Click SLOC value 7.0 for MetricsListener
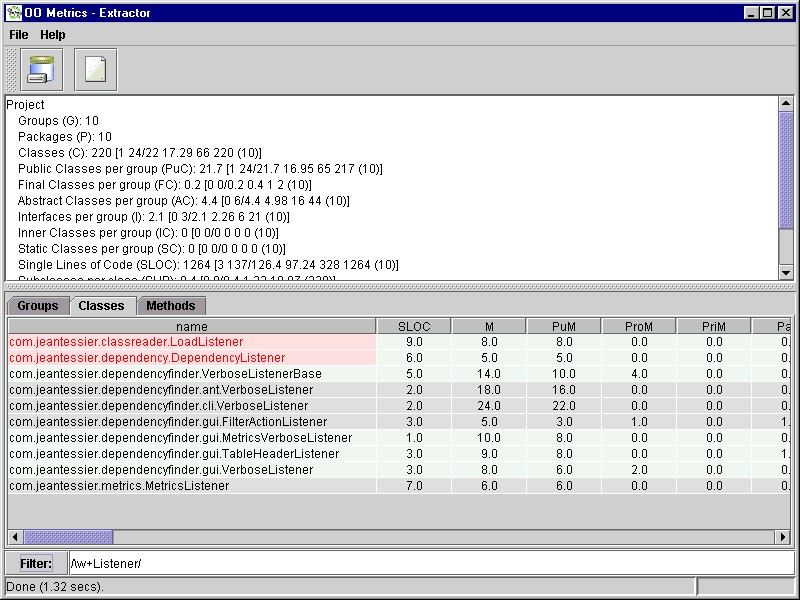Screen dimensions: 800x600 (x=414, y=486)
